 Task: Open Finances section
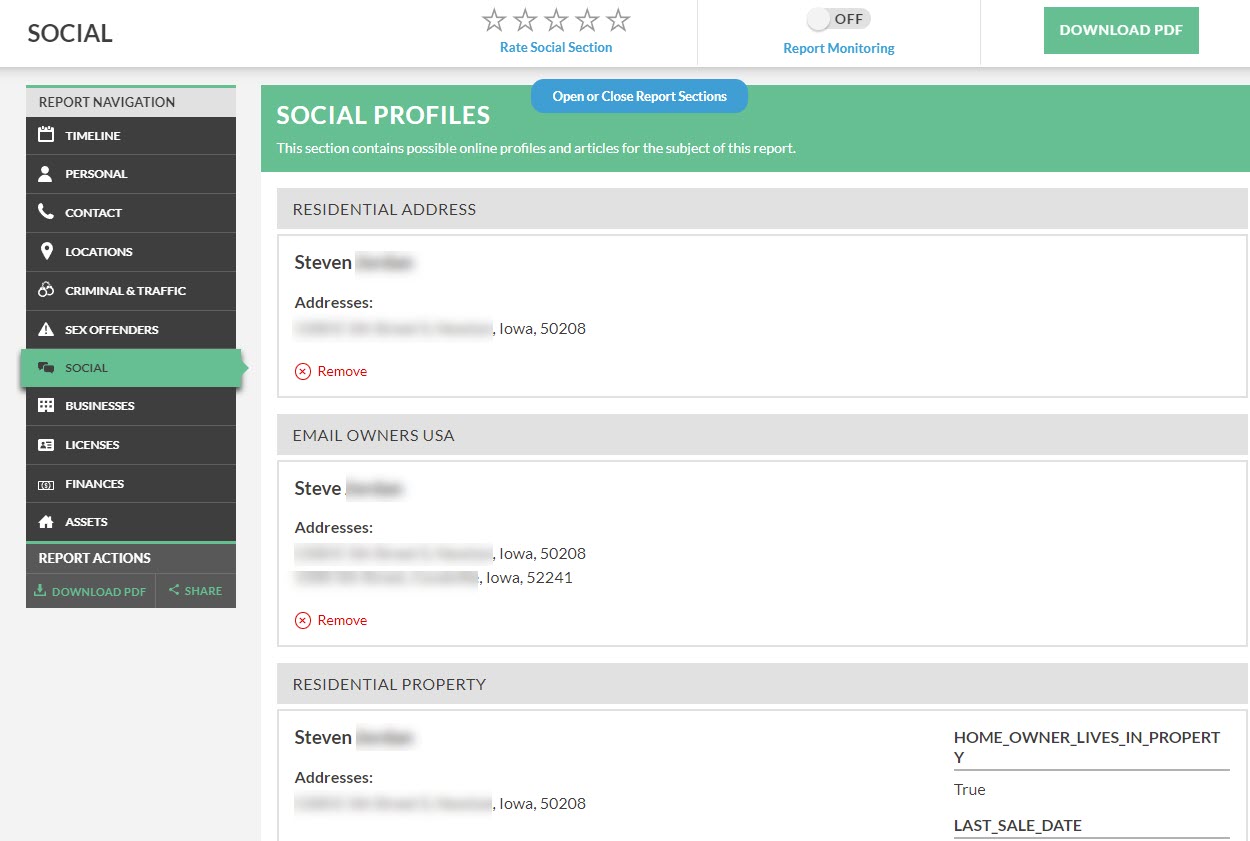pos(131,484)
